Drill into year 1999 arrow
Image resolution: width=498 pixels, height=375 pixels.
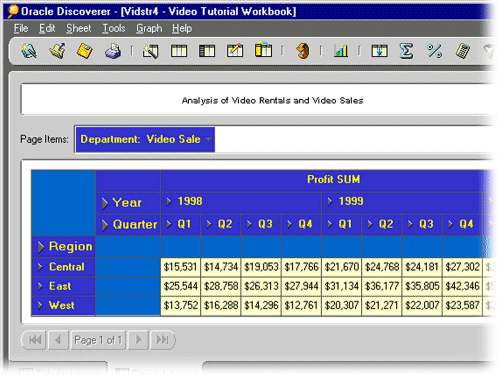coord(330,201)
